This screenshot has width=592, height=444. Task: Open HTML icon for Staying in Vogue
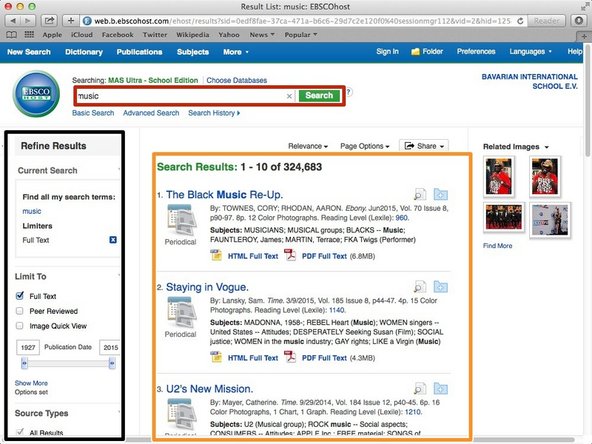click(x=216, y=357)
